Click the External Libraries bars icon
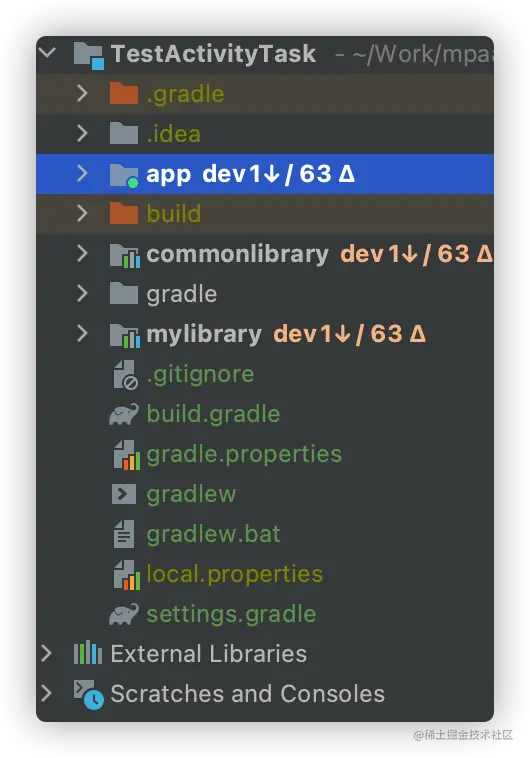 tap(88, 653)
